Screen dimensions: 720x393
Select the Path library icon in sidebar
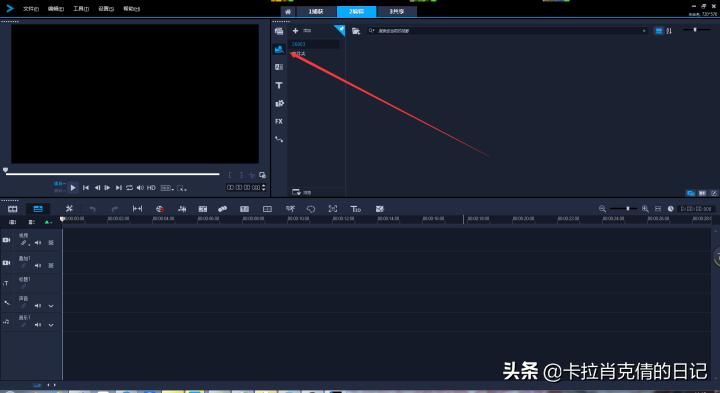click(x=279, y=139)
